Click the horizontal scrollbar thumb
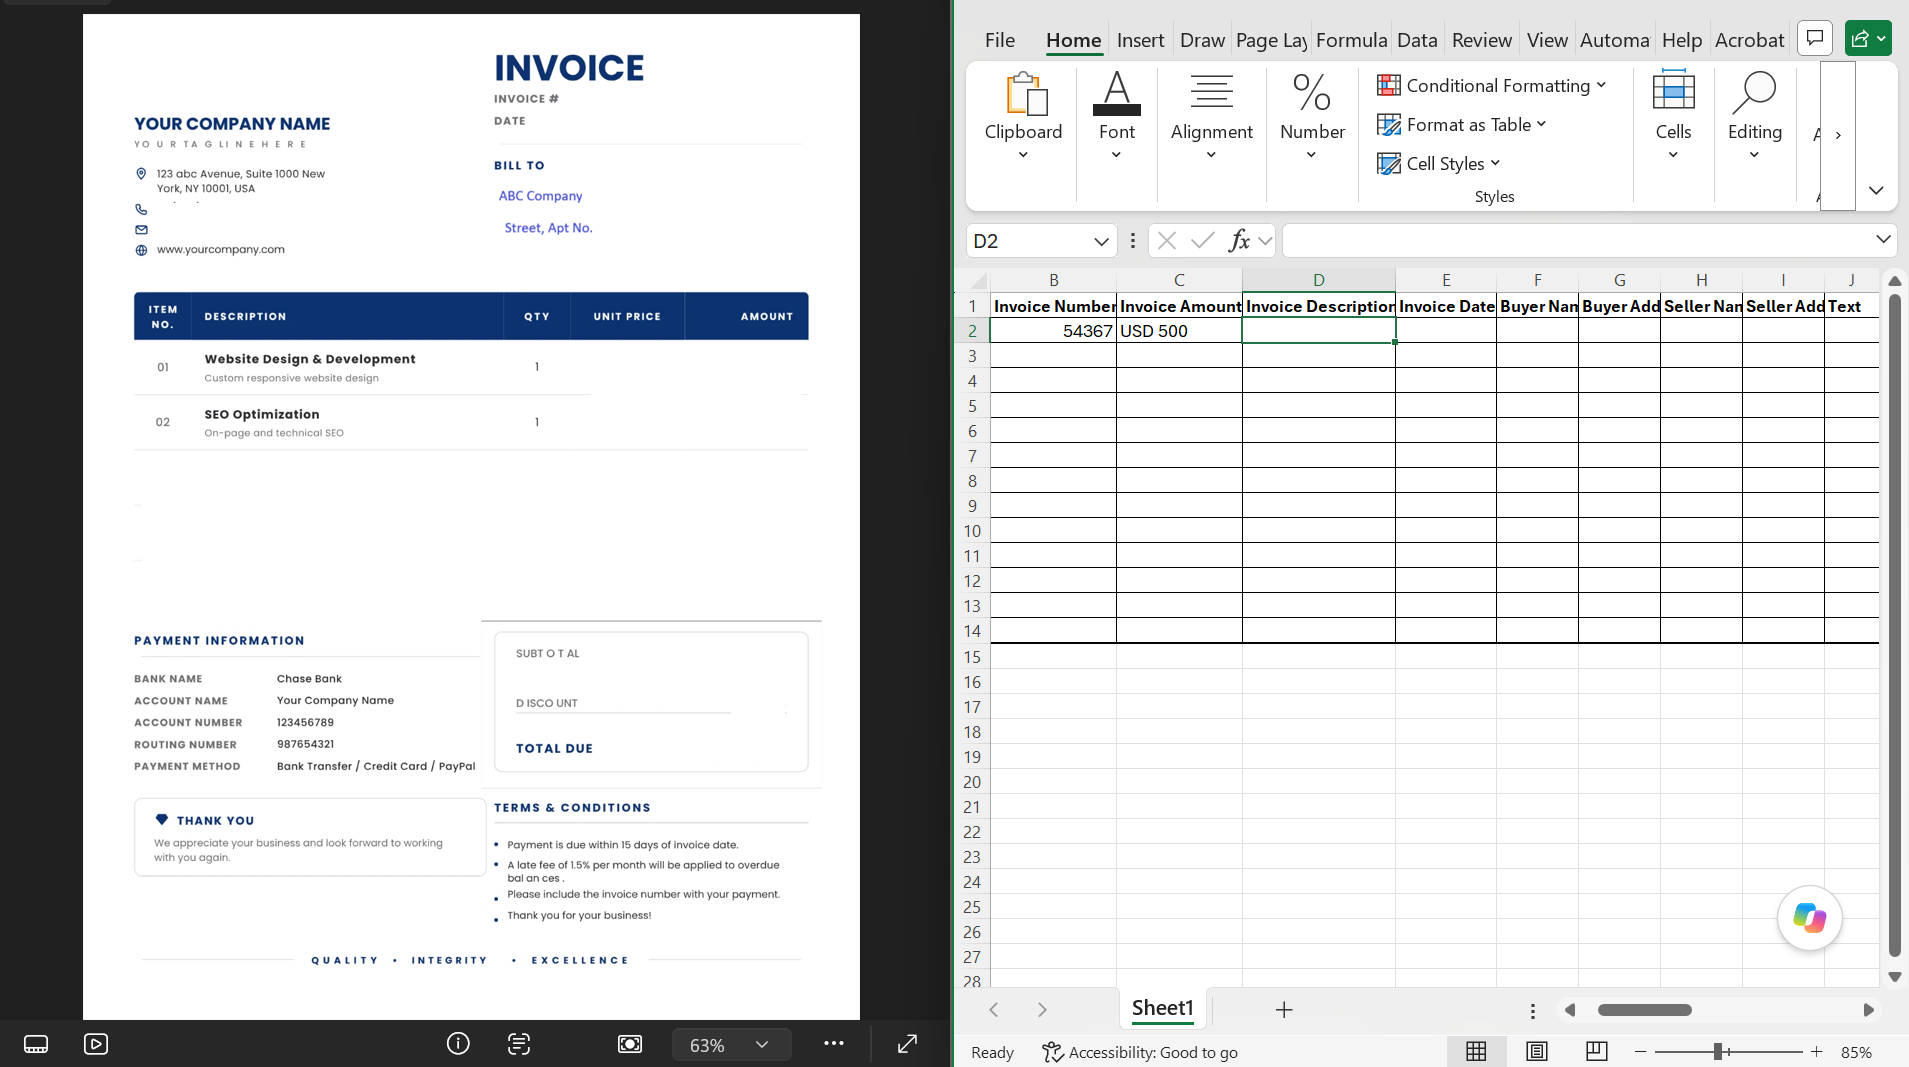This screenshot has width=1909, height=1067. (1644, 1010)
